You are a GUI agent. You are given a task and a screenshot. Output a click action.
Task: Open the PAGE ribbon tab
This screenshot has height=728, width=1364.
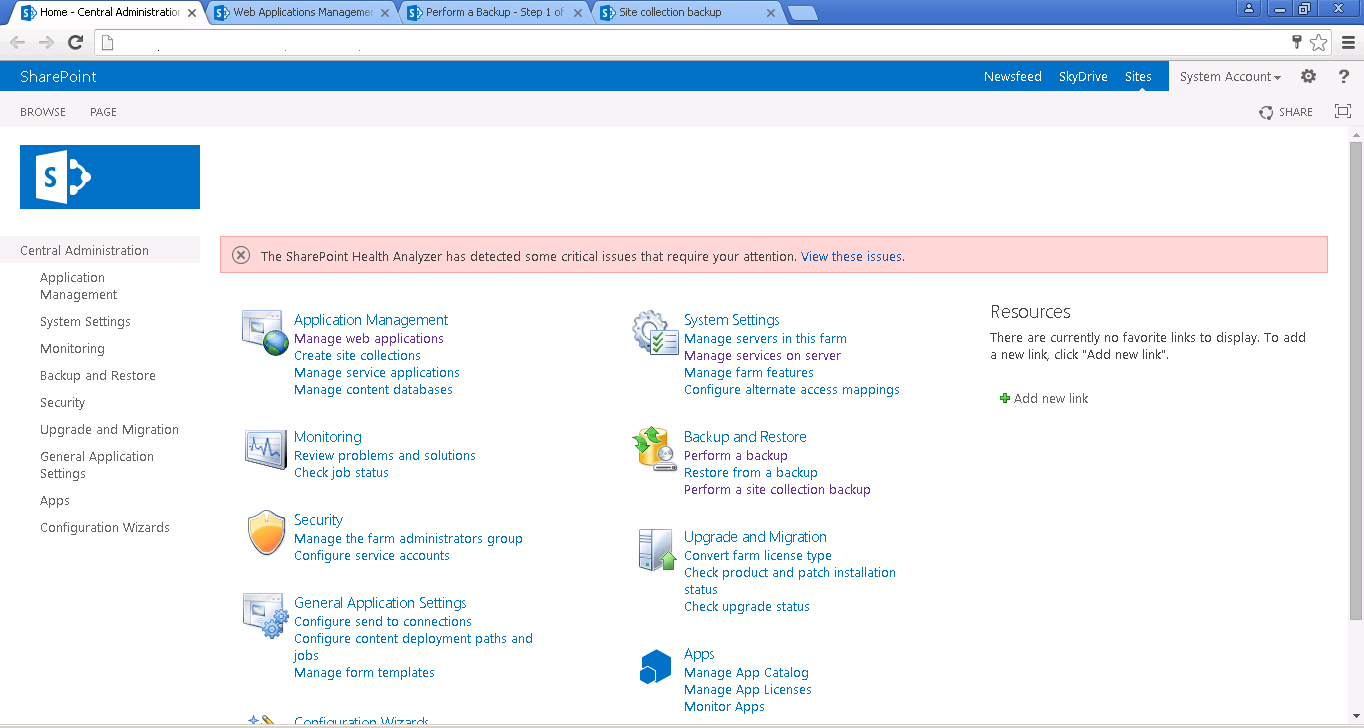(x=103, y=112)
